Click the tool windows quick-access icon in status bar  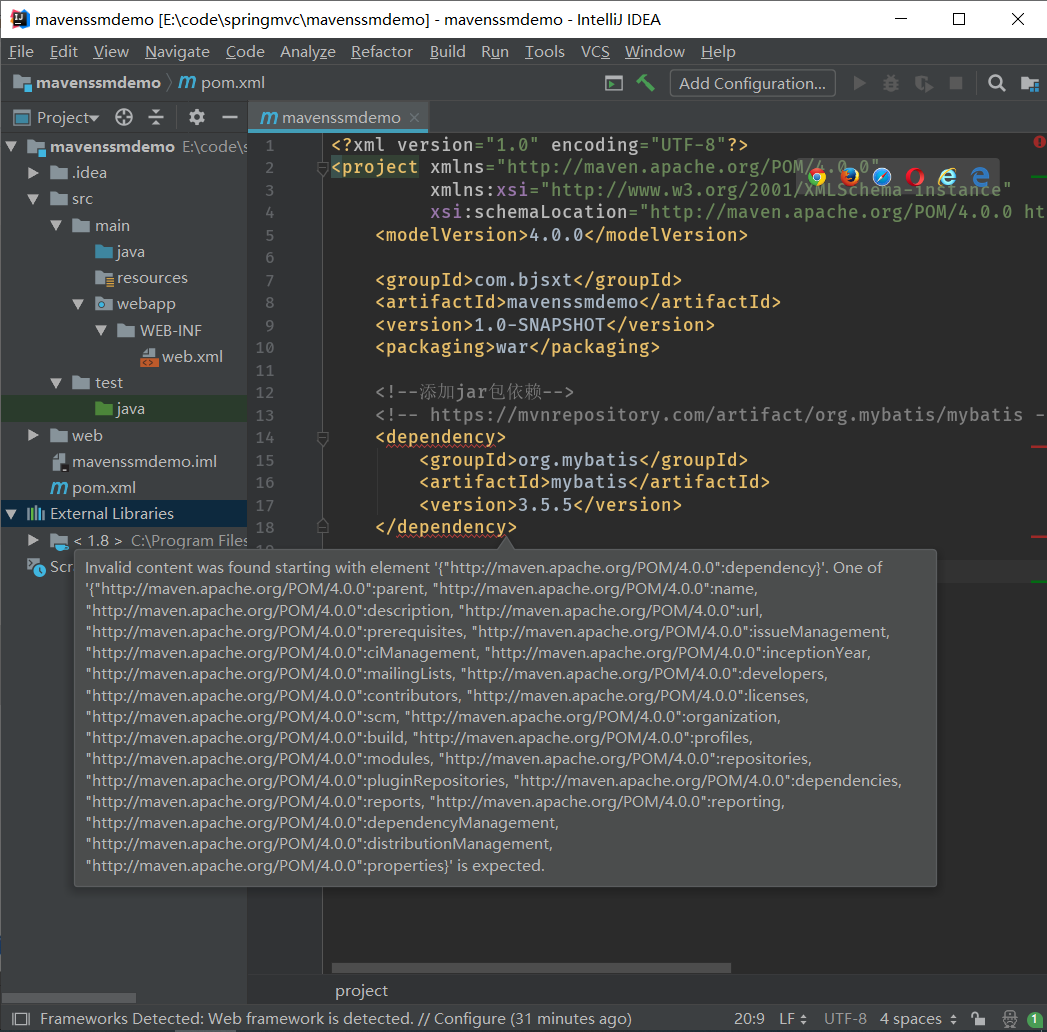[x=21, y=1019]
